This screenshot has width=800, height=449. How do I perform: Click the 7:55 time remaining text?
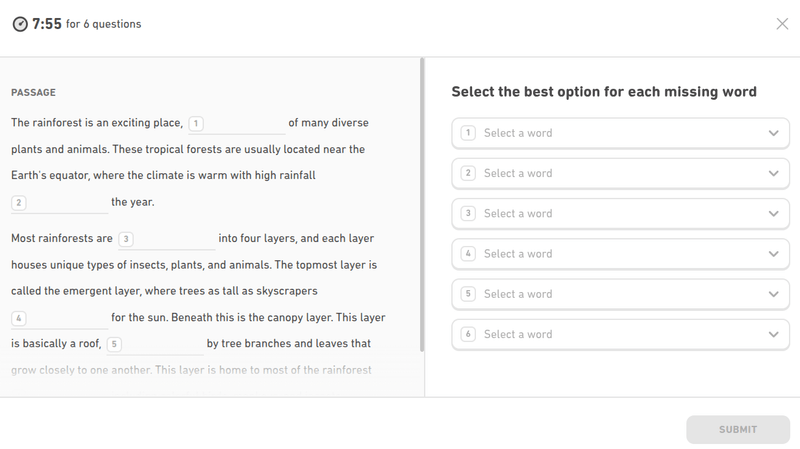pos(47,24)
